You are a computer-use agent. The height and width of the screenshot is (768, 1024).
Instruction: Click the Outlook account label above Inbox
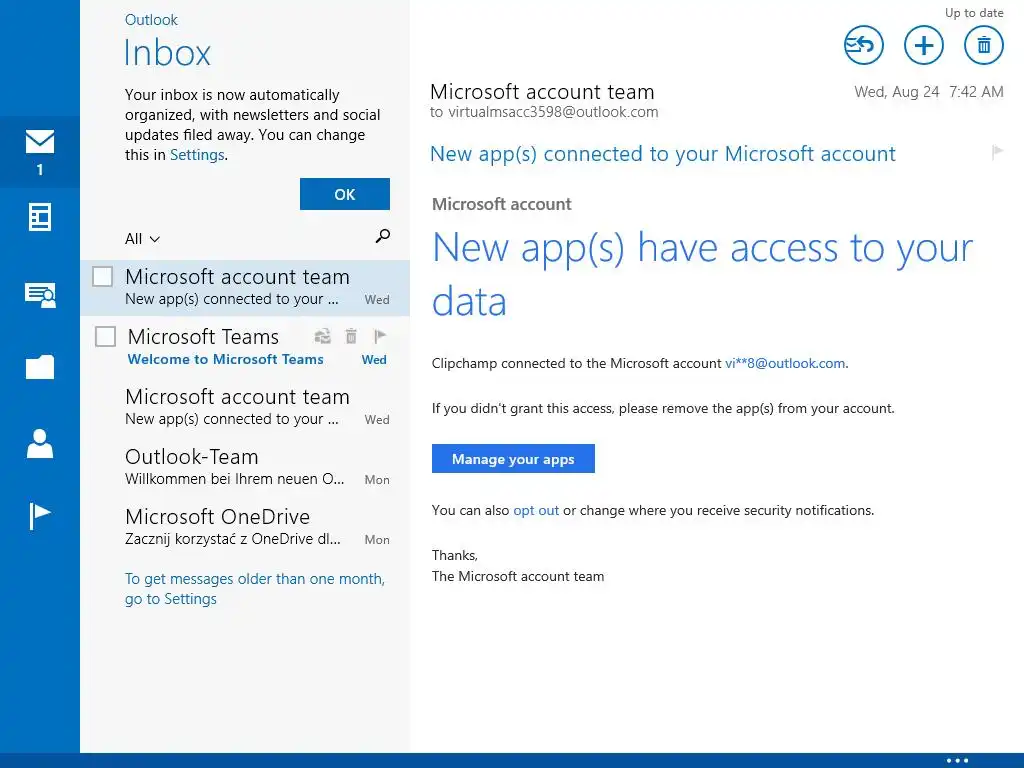(x=151, y=20)
